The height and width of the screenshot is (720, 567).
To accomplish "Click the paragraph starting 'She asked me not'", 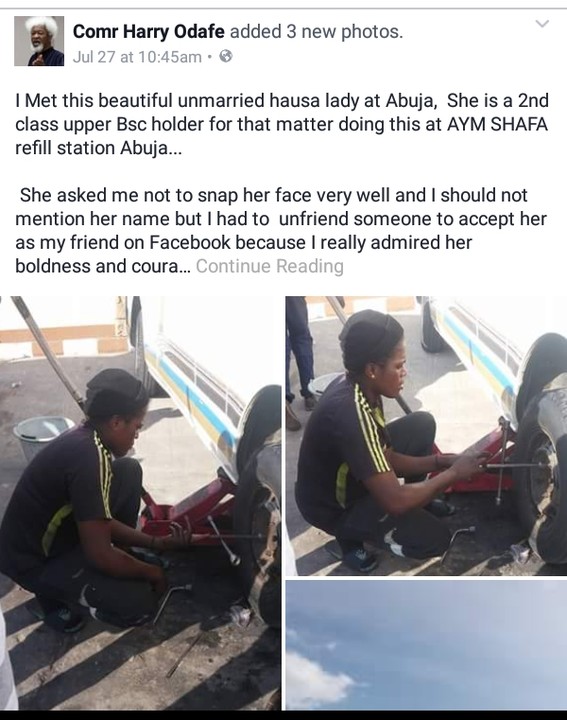I will (281, 231).
